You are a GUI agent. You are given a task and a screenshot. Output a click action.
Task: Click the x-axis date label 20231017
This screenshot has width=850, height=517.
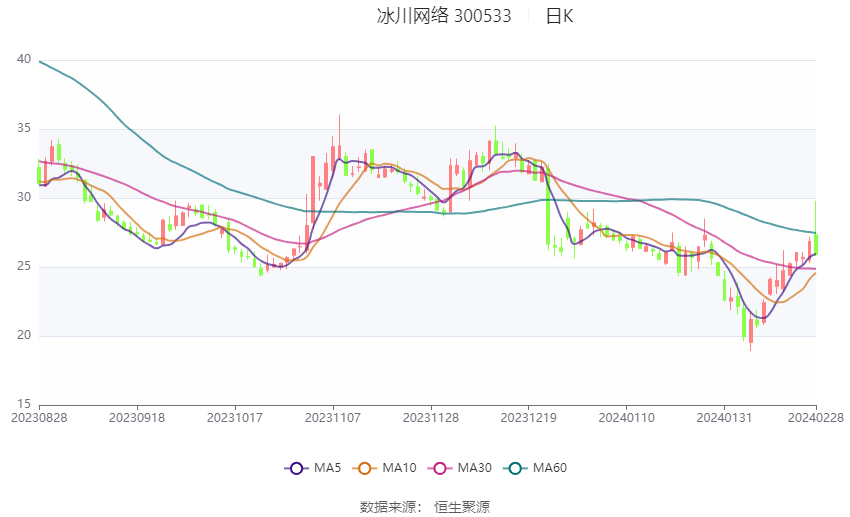235,418
